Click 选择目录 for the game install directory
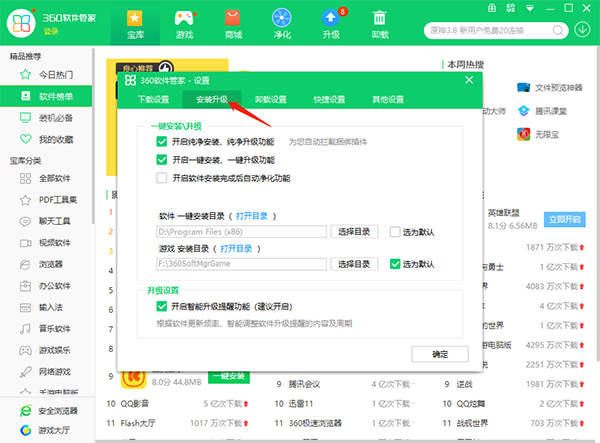The height and width of the screenshot is (443, 600). [354, 264]
